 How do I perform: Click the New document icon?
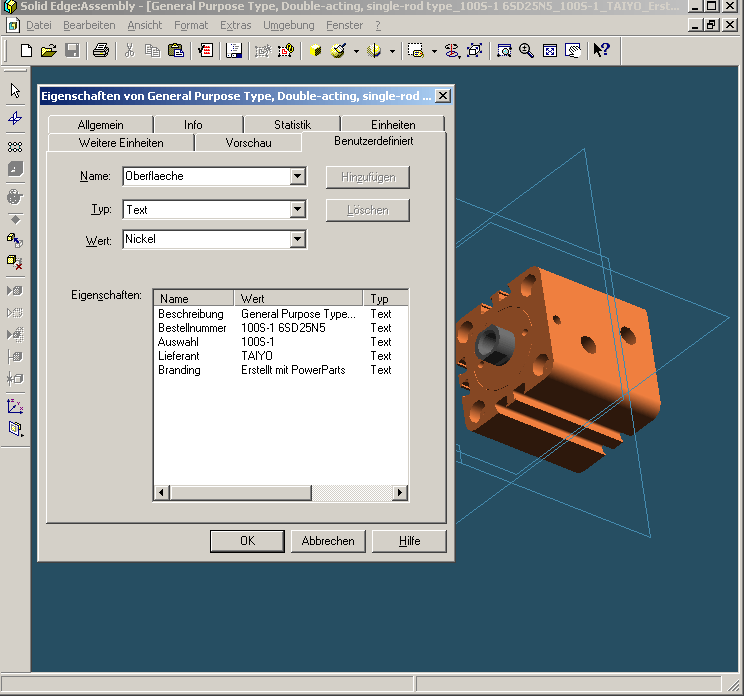[x=27, y=50]
